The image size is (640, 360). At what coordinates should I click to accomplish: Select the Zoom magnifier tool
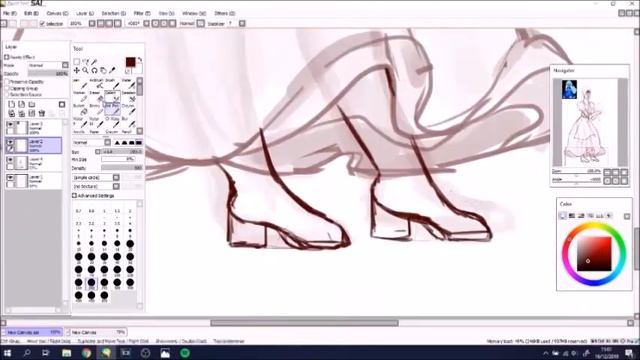(85, 70)
